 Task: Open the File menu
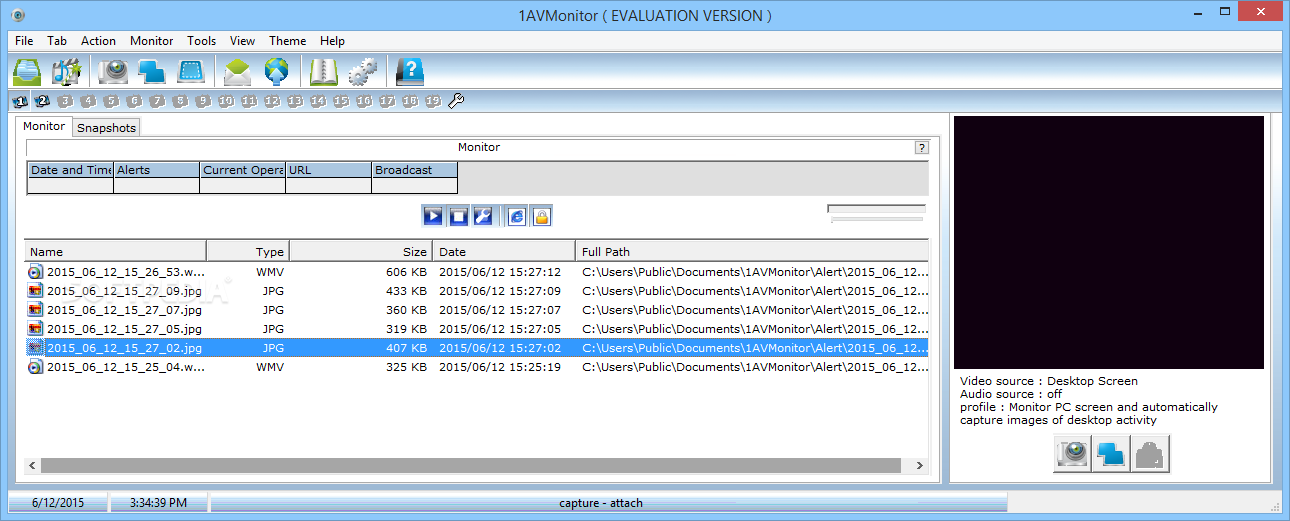point(24,41)
